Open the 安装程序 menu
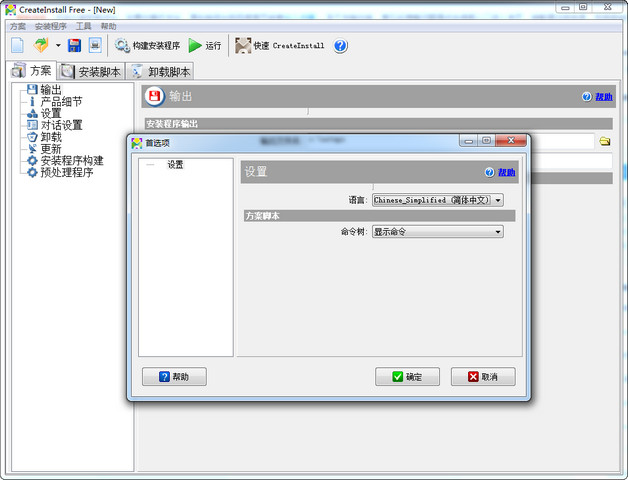 point(50,26)
